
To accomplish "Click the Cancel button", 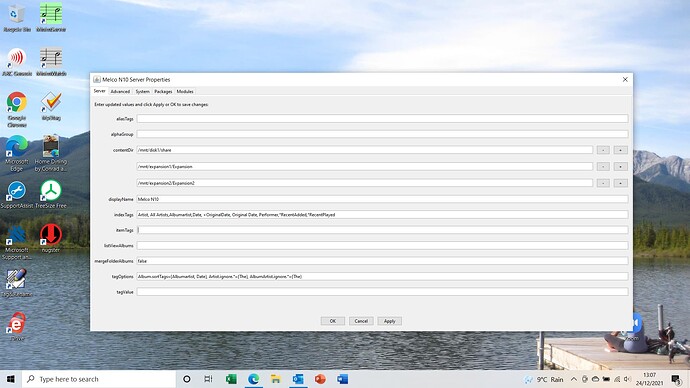I will point(361,321).
